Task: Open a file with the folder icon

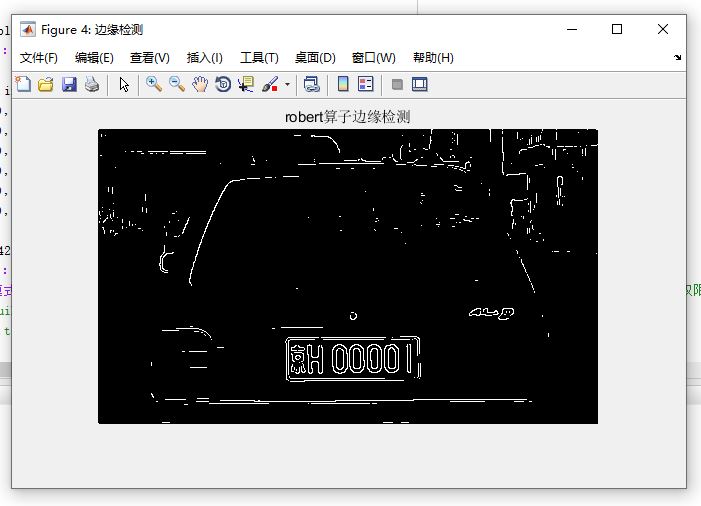Action: click(46, 84)
